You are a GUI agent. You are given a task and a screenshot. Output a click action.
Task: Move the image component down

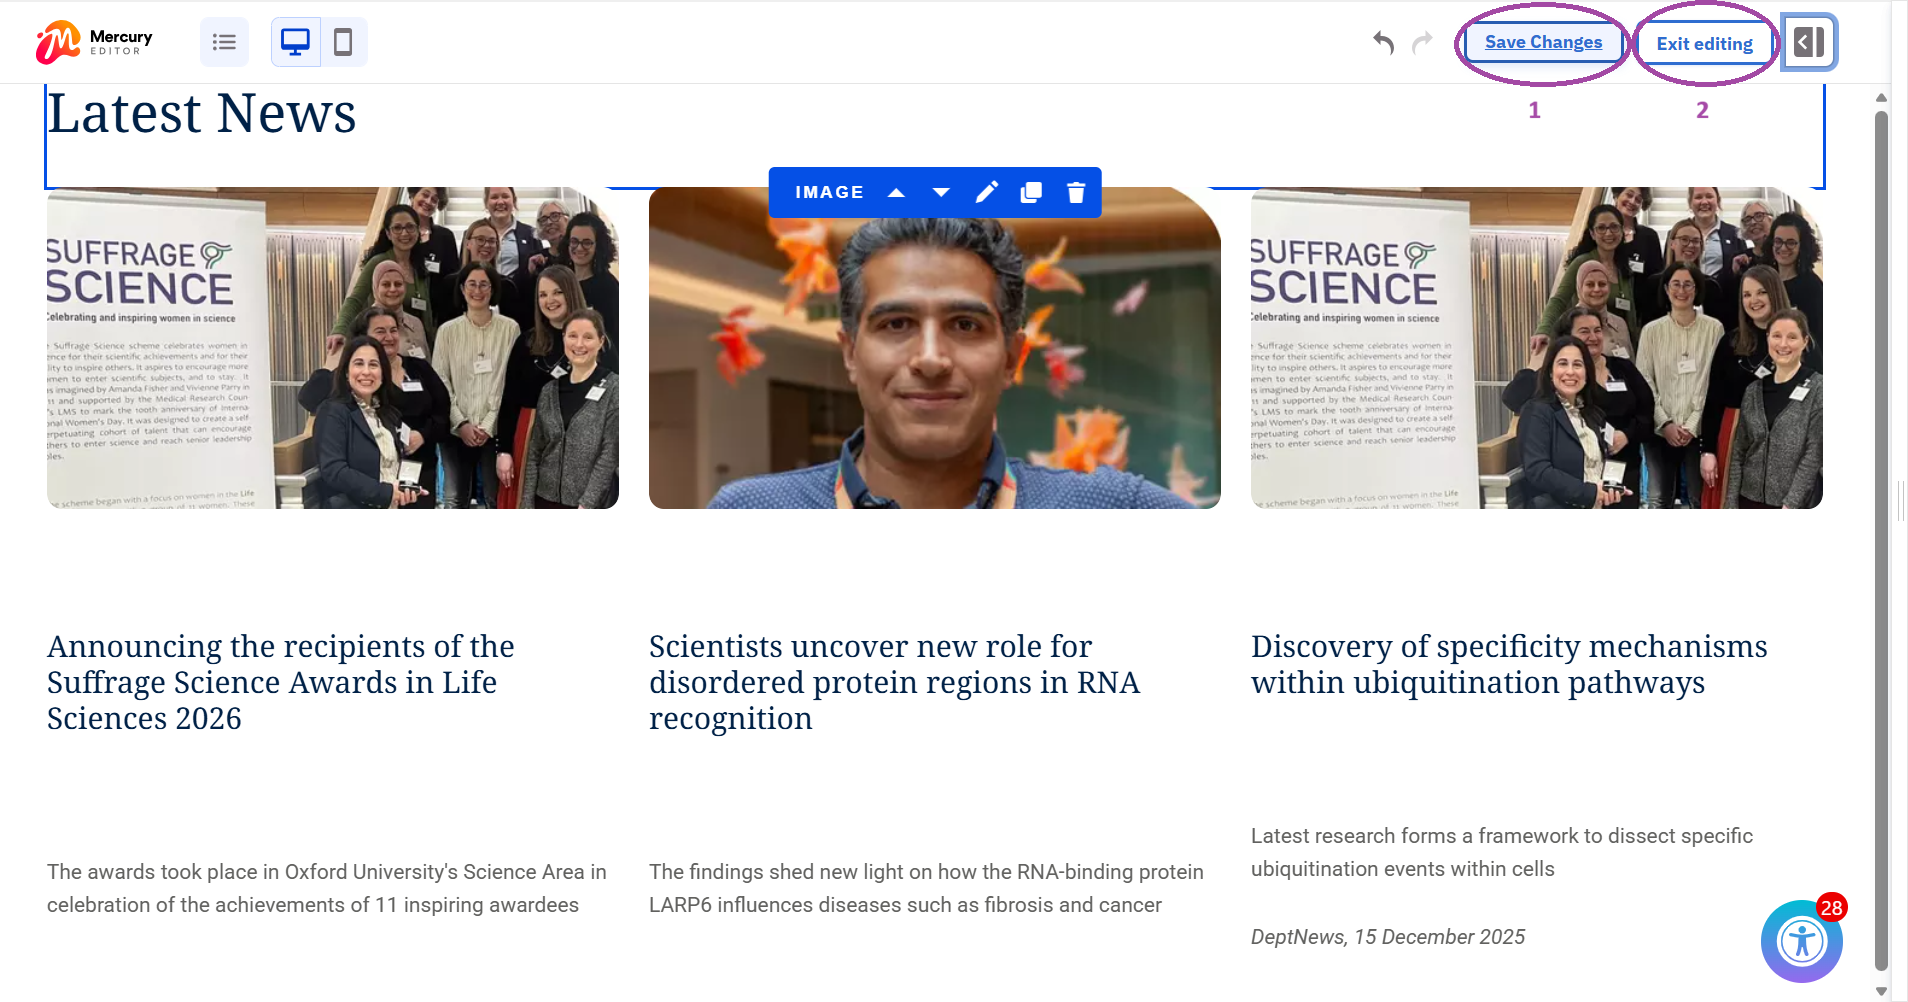(941, 192)
